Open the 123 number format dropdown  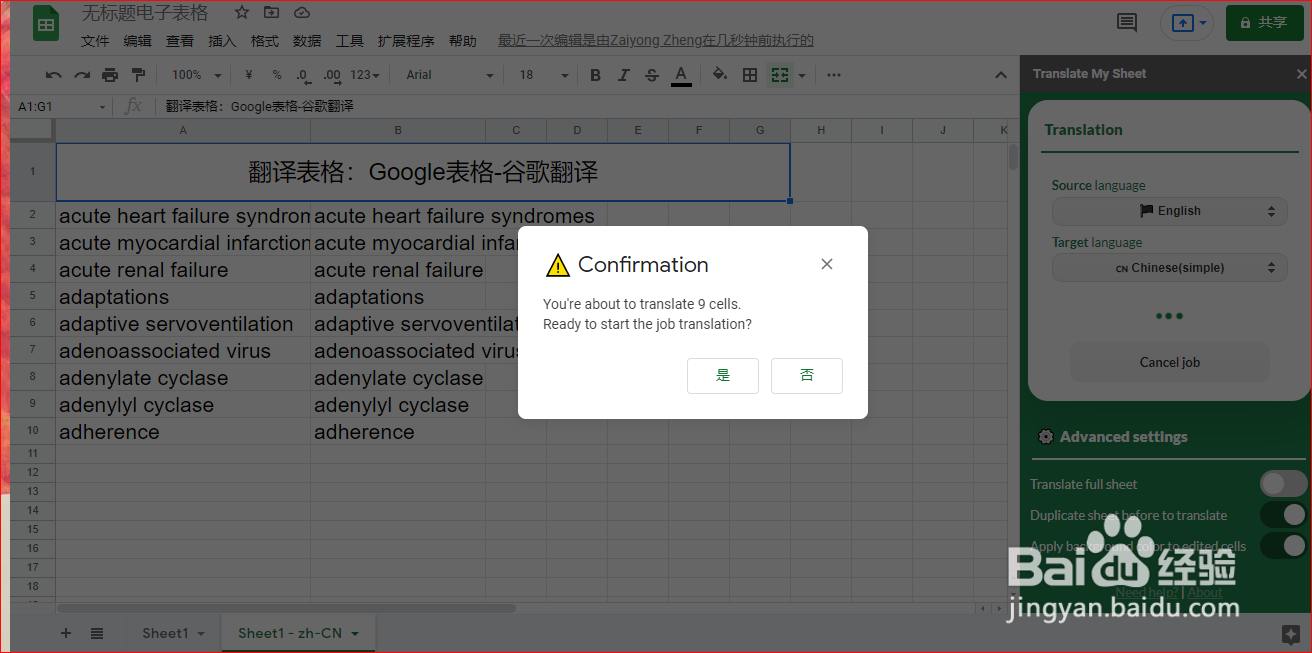pos(365,75)
